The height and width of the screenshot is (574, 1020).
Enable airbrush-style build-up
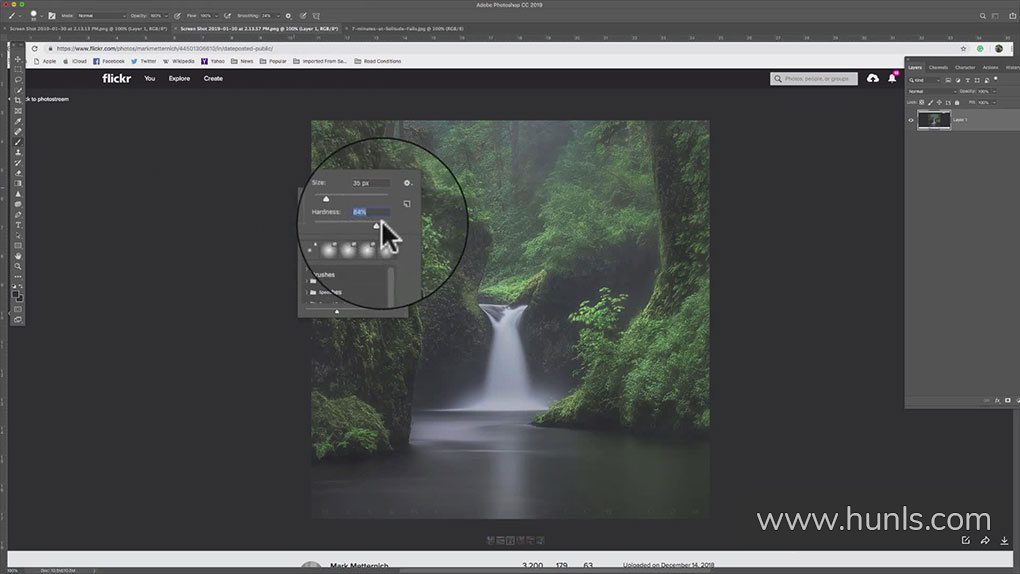point(228,16)
